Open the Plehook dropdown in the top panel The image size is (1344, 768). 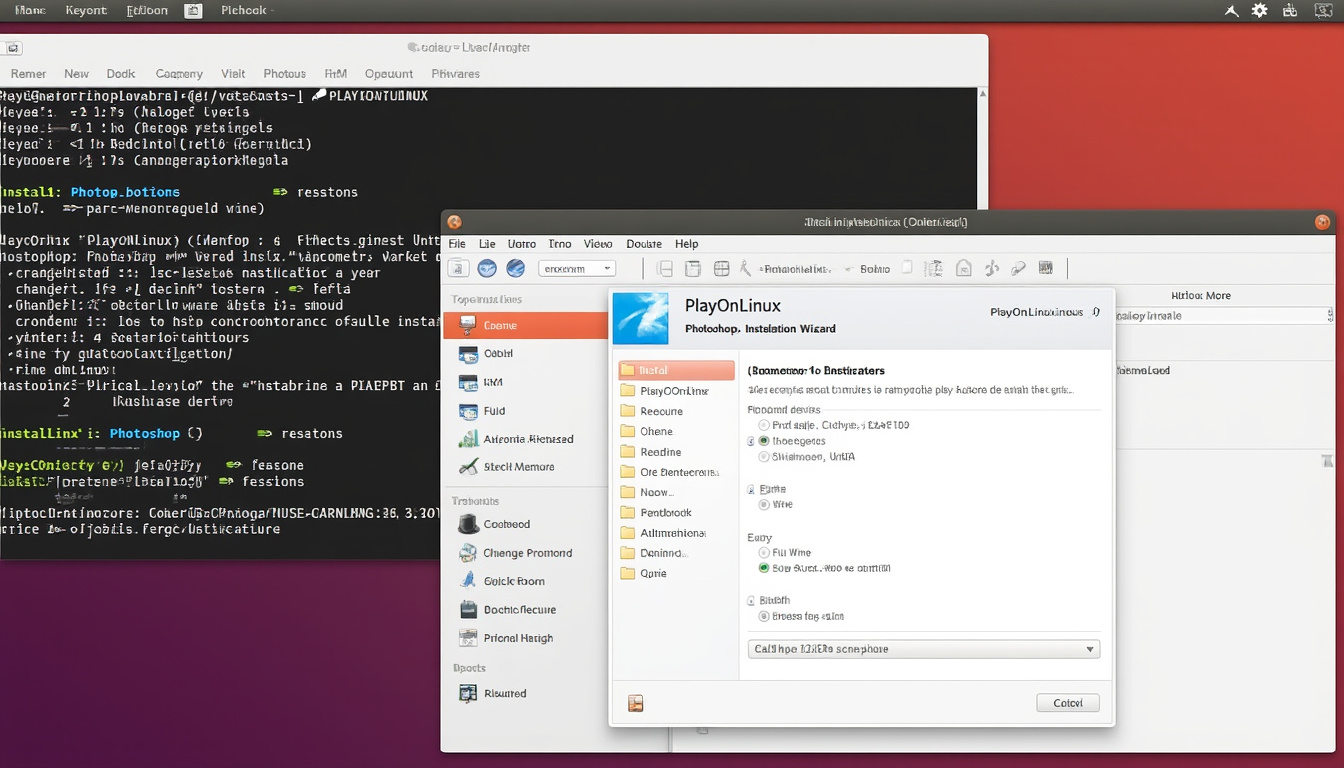pyautogui.click(x=248, y=10)
